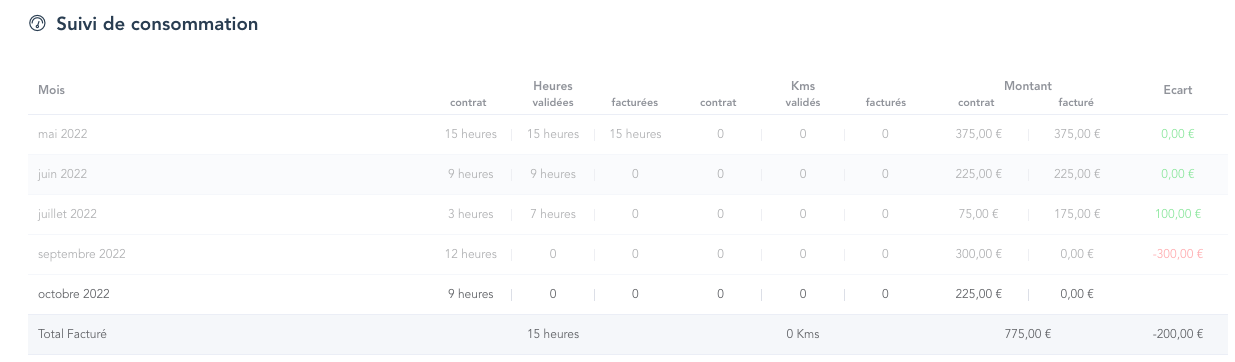Image resolution: width=1235 pixels, height=362 pixels.
Task: Click the red -300,00 € ecart value
Action: pos(1177,254)
